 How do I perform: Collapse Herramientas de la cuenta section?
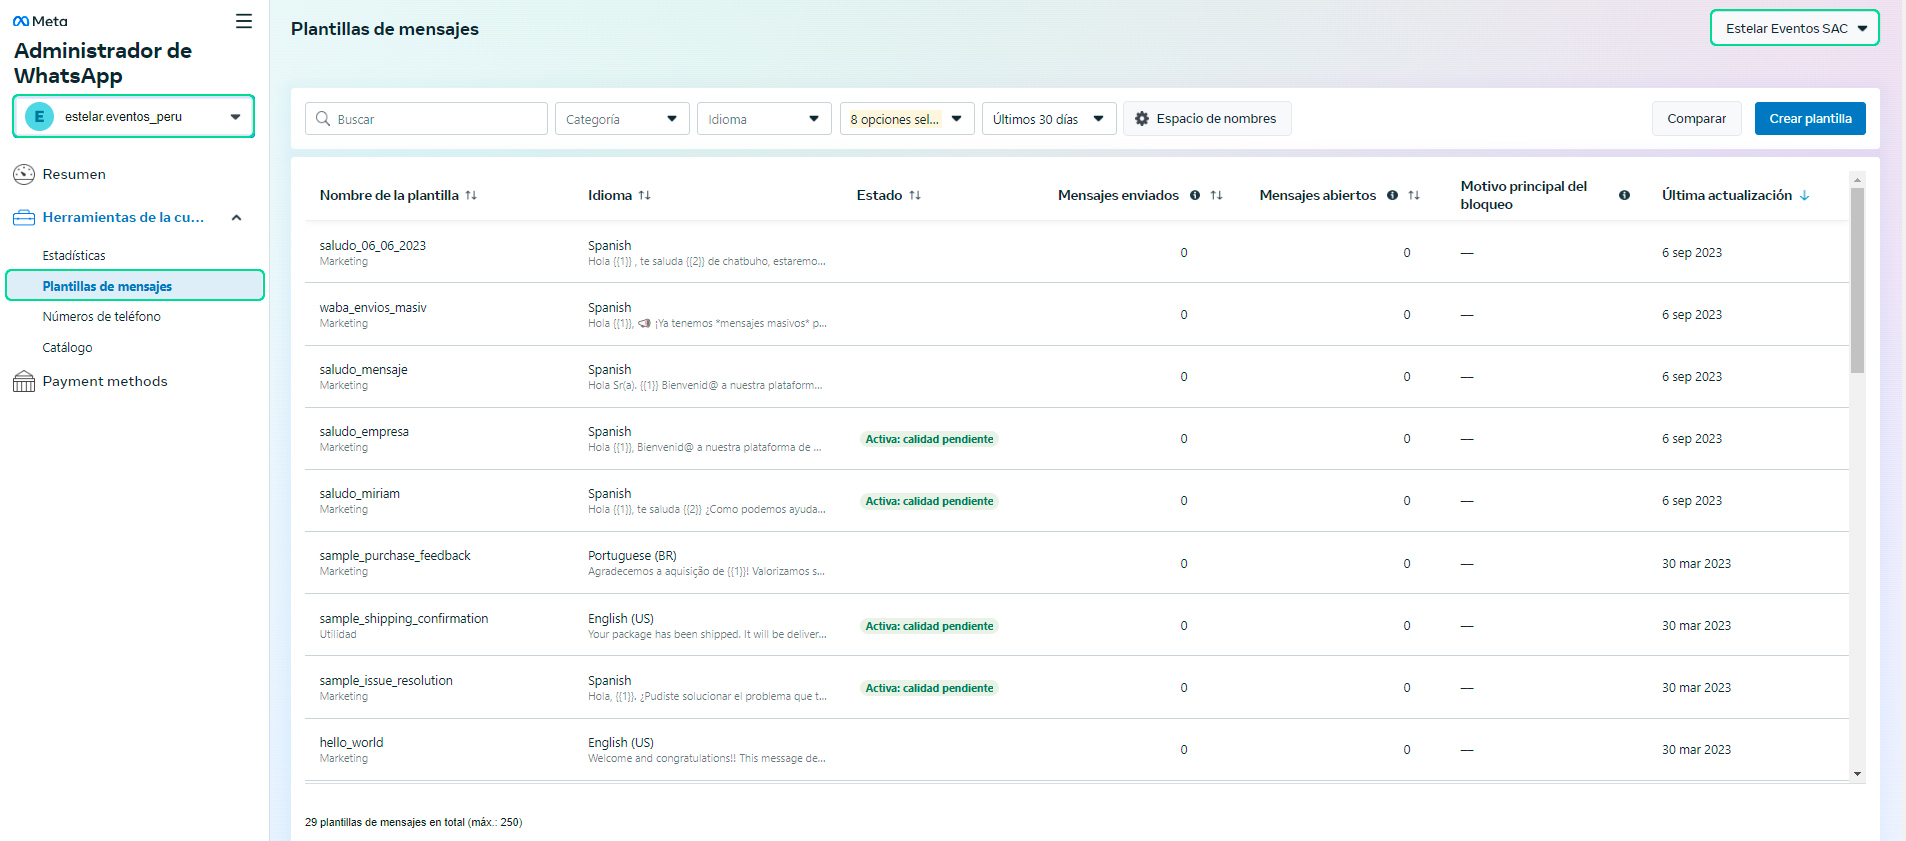point(236,217)
